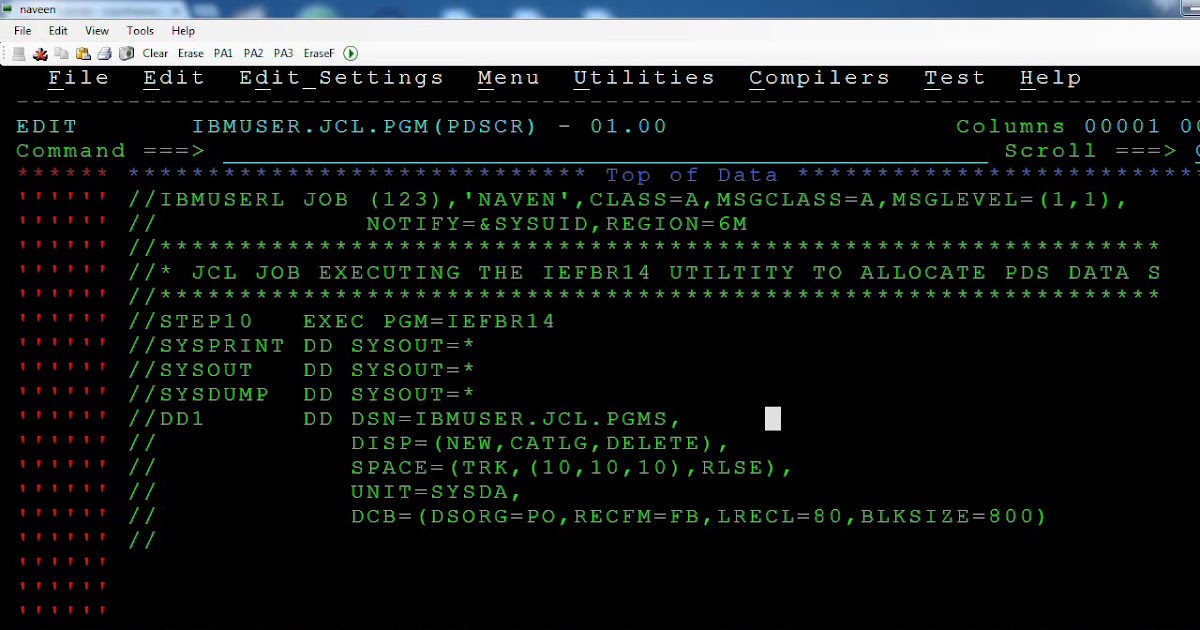Select the Paste icon on the toolbar
1200x630 pixels.
point(84,53)
